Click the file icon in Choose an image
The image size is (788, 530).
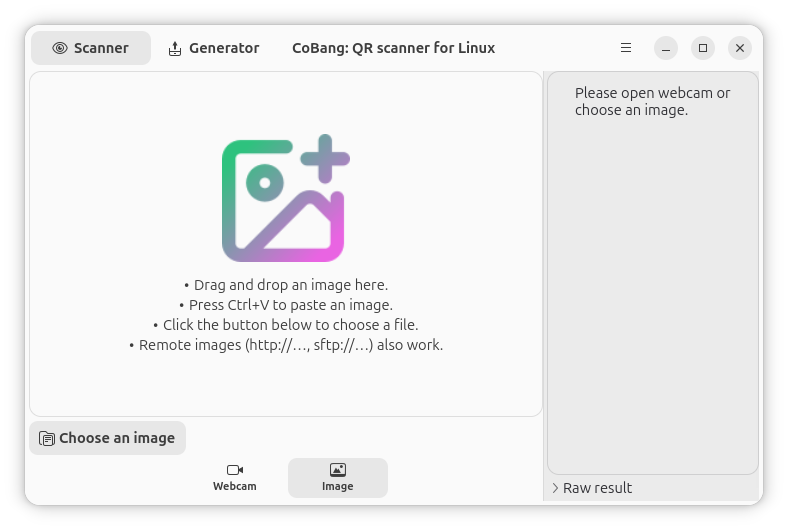47,438
